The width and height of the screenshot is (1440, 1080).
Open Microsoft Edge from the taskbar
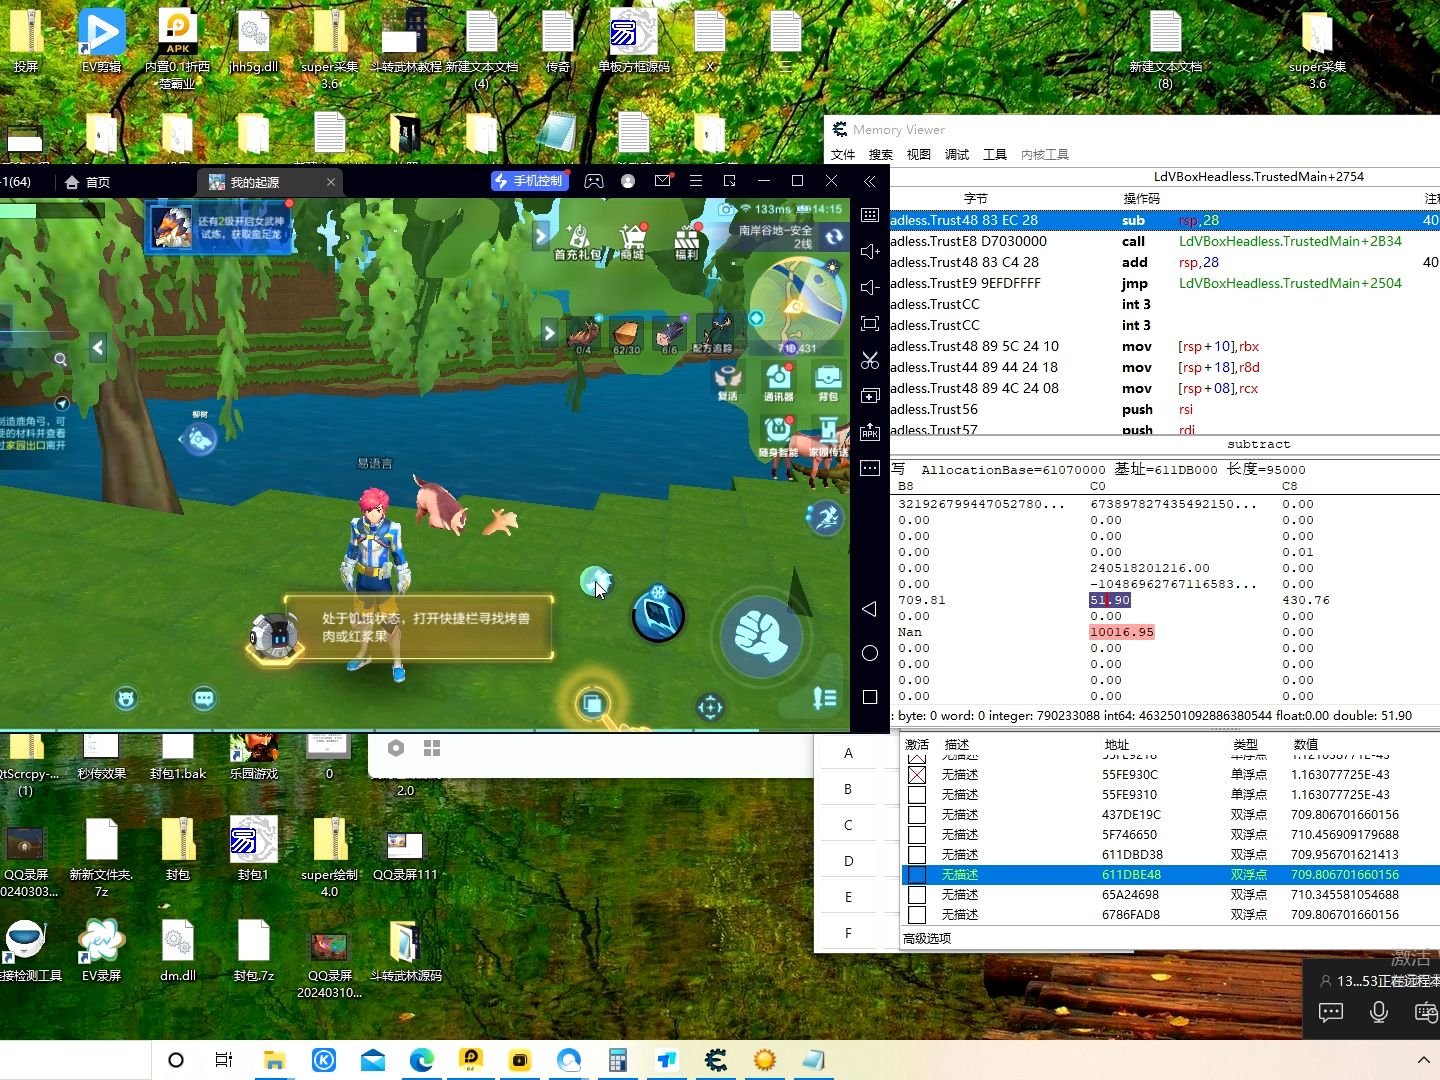pos(422,1060)
